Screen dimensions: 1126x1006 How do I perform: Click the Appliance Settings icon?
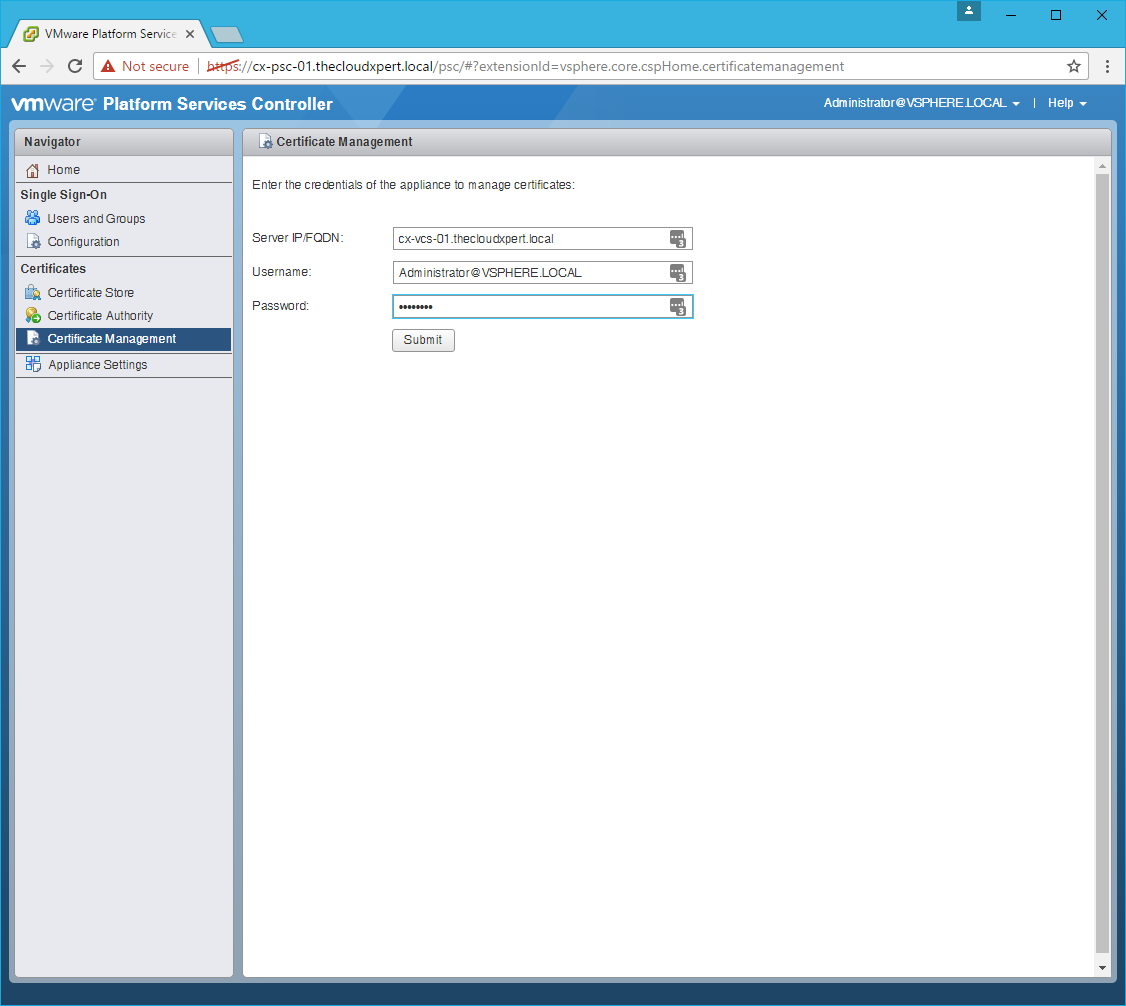33,364
